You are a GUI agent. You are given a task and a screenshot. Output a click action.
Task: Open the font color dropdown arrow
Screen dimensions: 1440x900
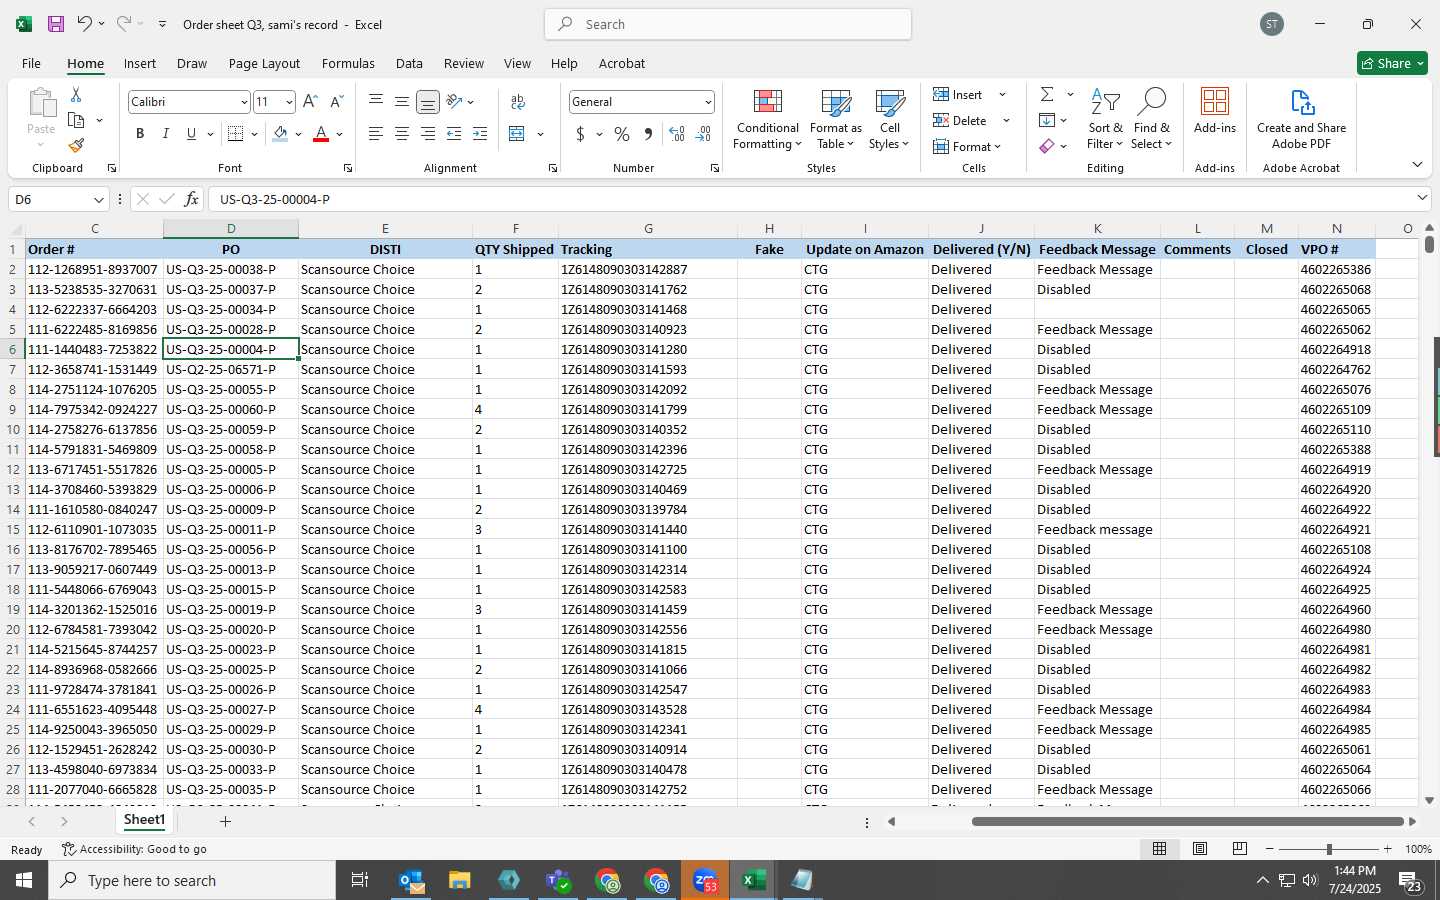(x=340, y=134)
